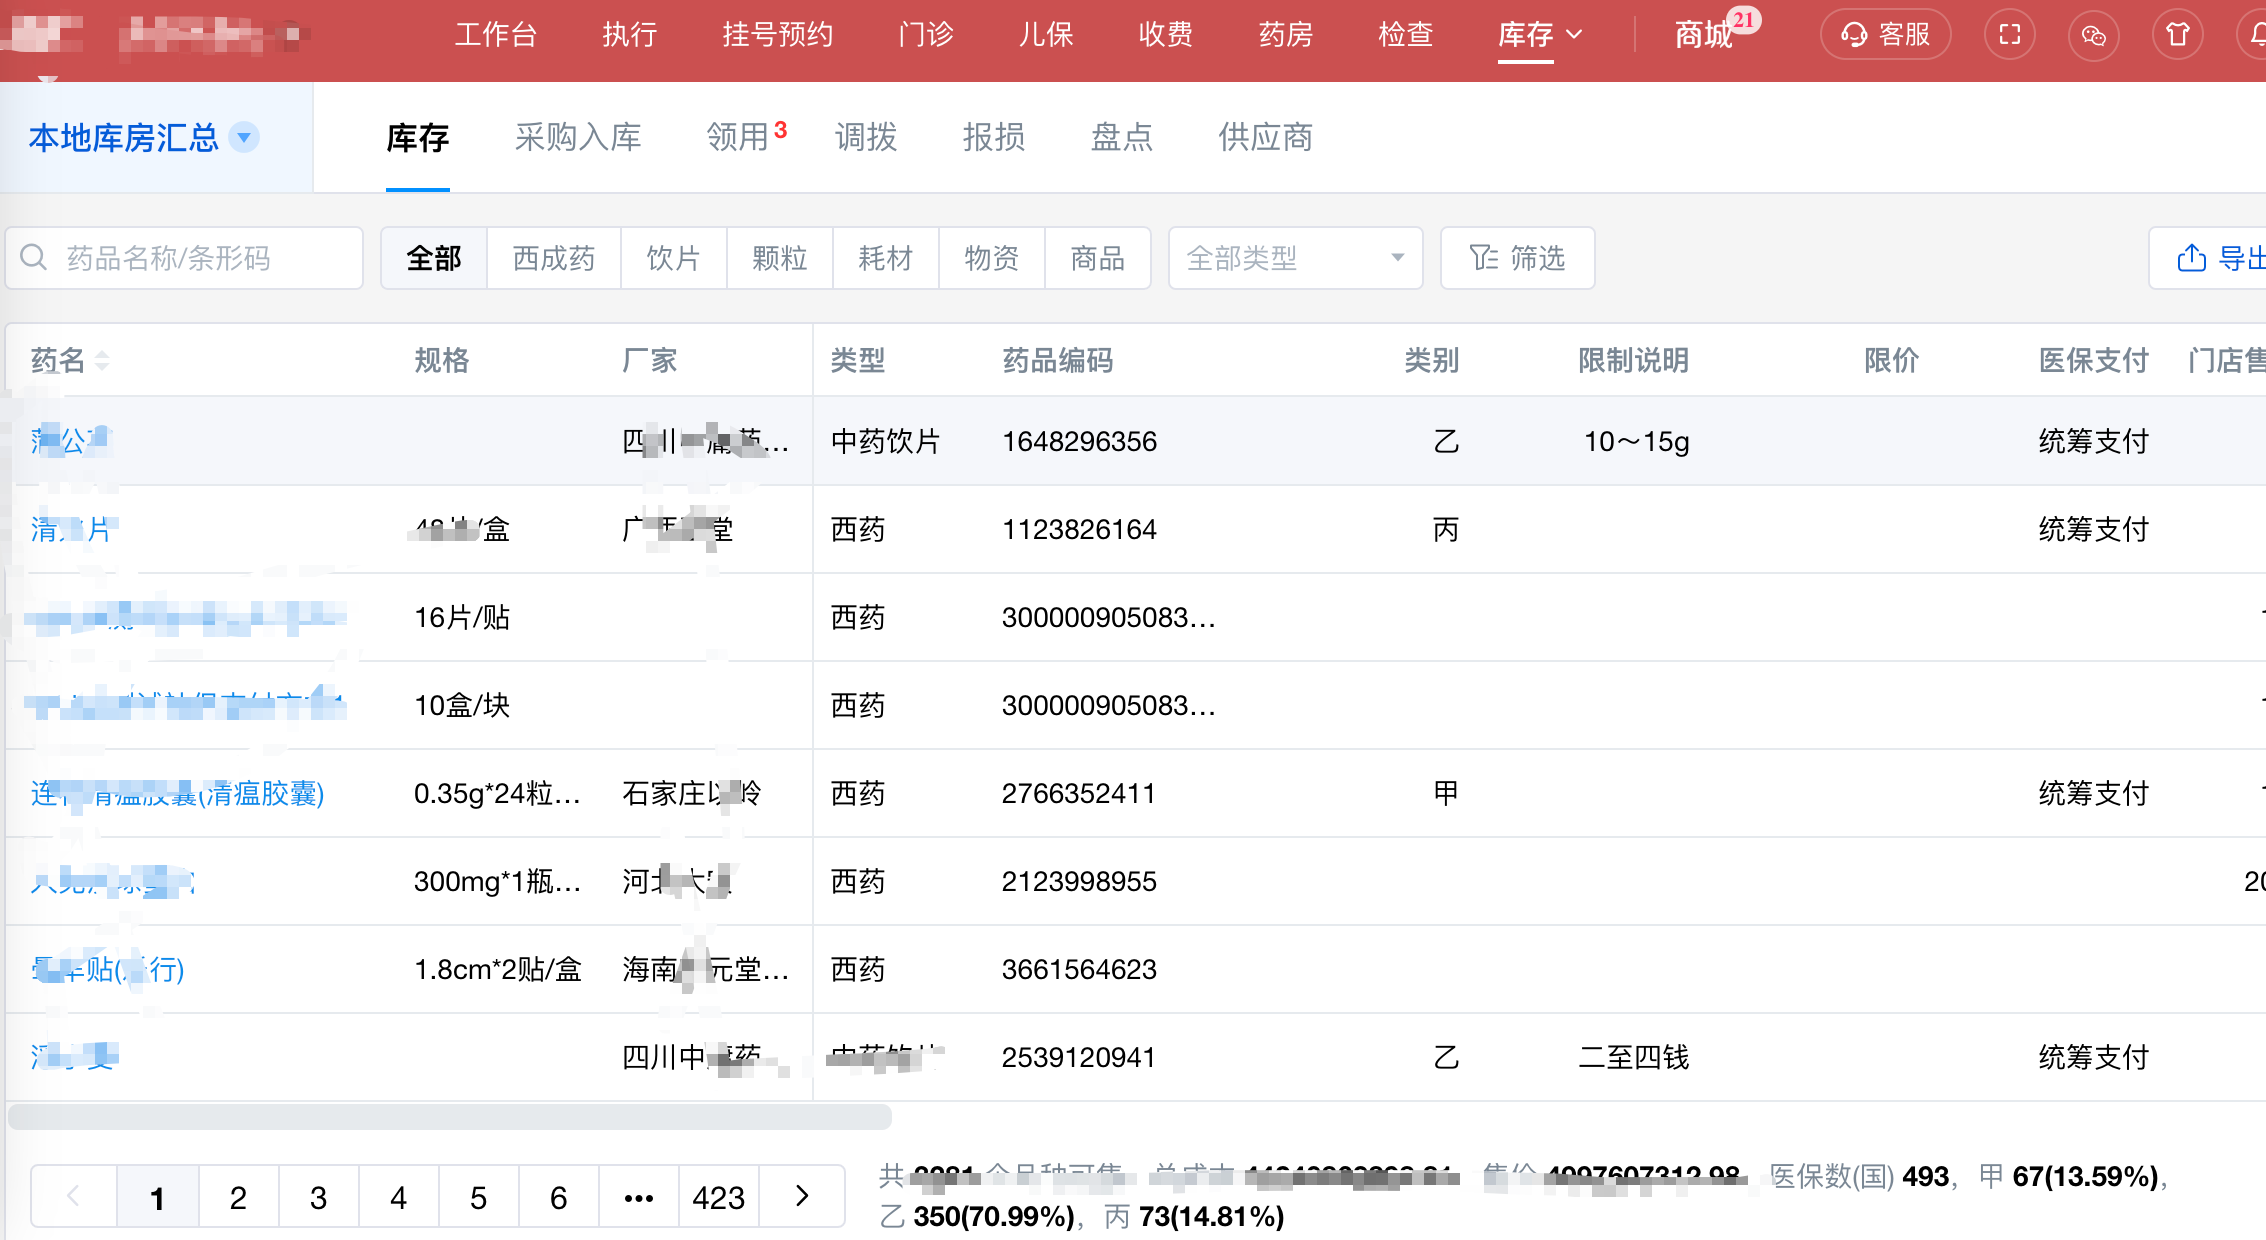2266x1240 pixels.
Task: Focus the 药品名称/条形码 search field
Action: point(184,258)
